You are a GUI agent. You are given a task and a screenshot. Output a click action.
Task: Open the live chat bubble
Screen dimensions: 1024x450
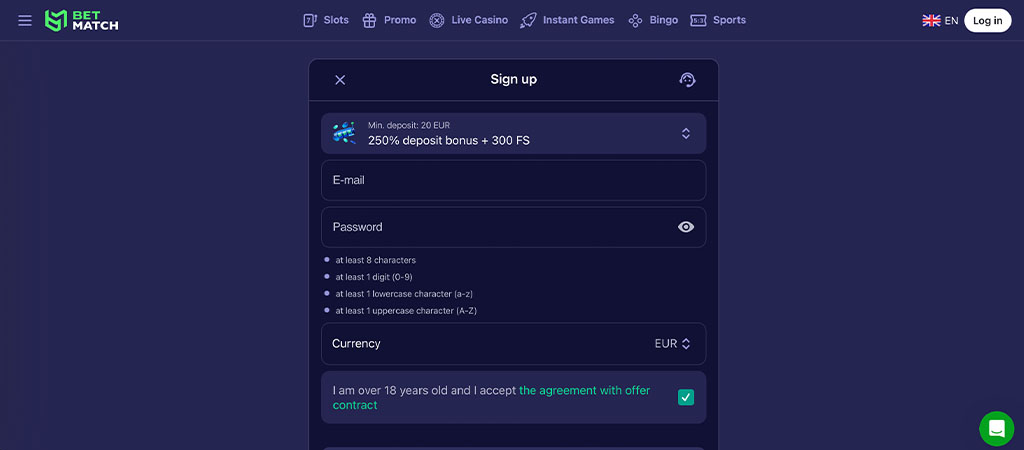(996, 429)
